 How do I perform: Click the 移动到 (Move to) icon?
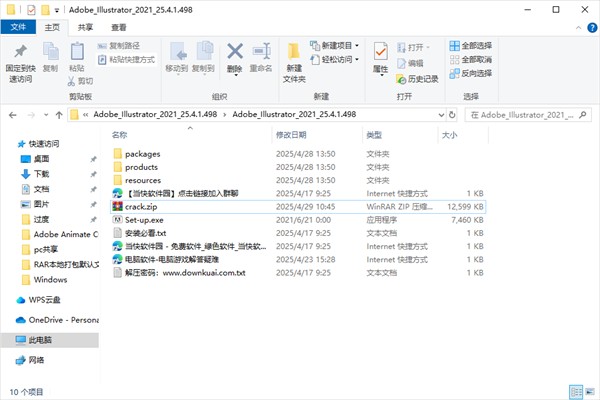click(176, 56)
